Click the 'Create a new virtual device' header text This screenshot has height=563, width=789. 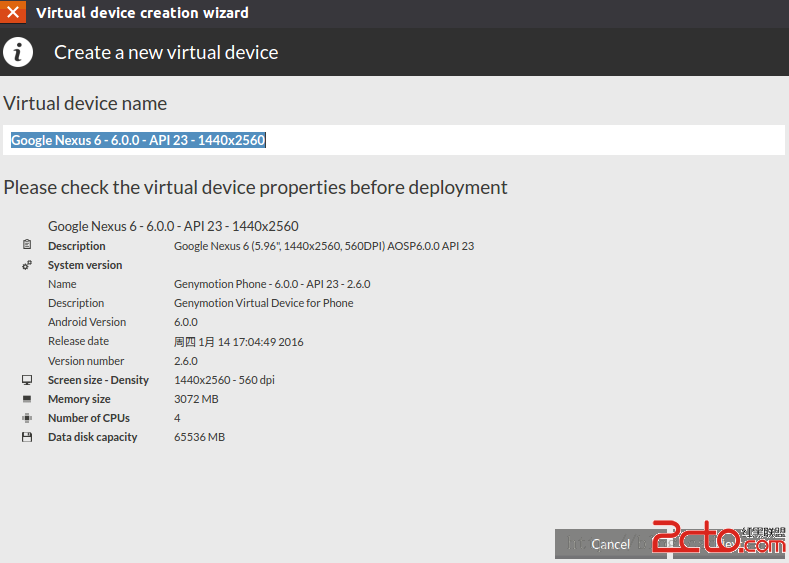[166, 52]
